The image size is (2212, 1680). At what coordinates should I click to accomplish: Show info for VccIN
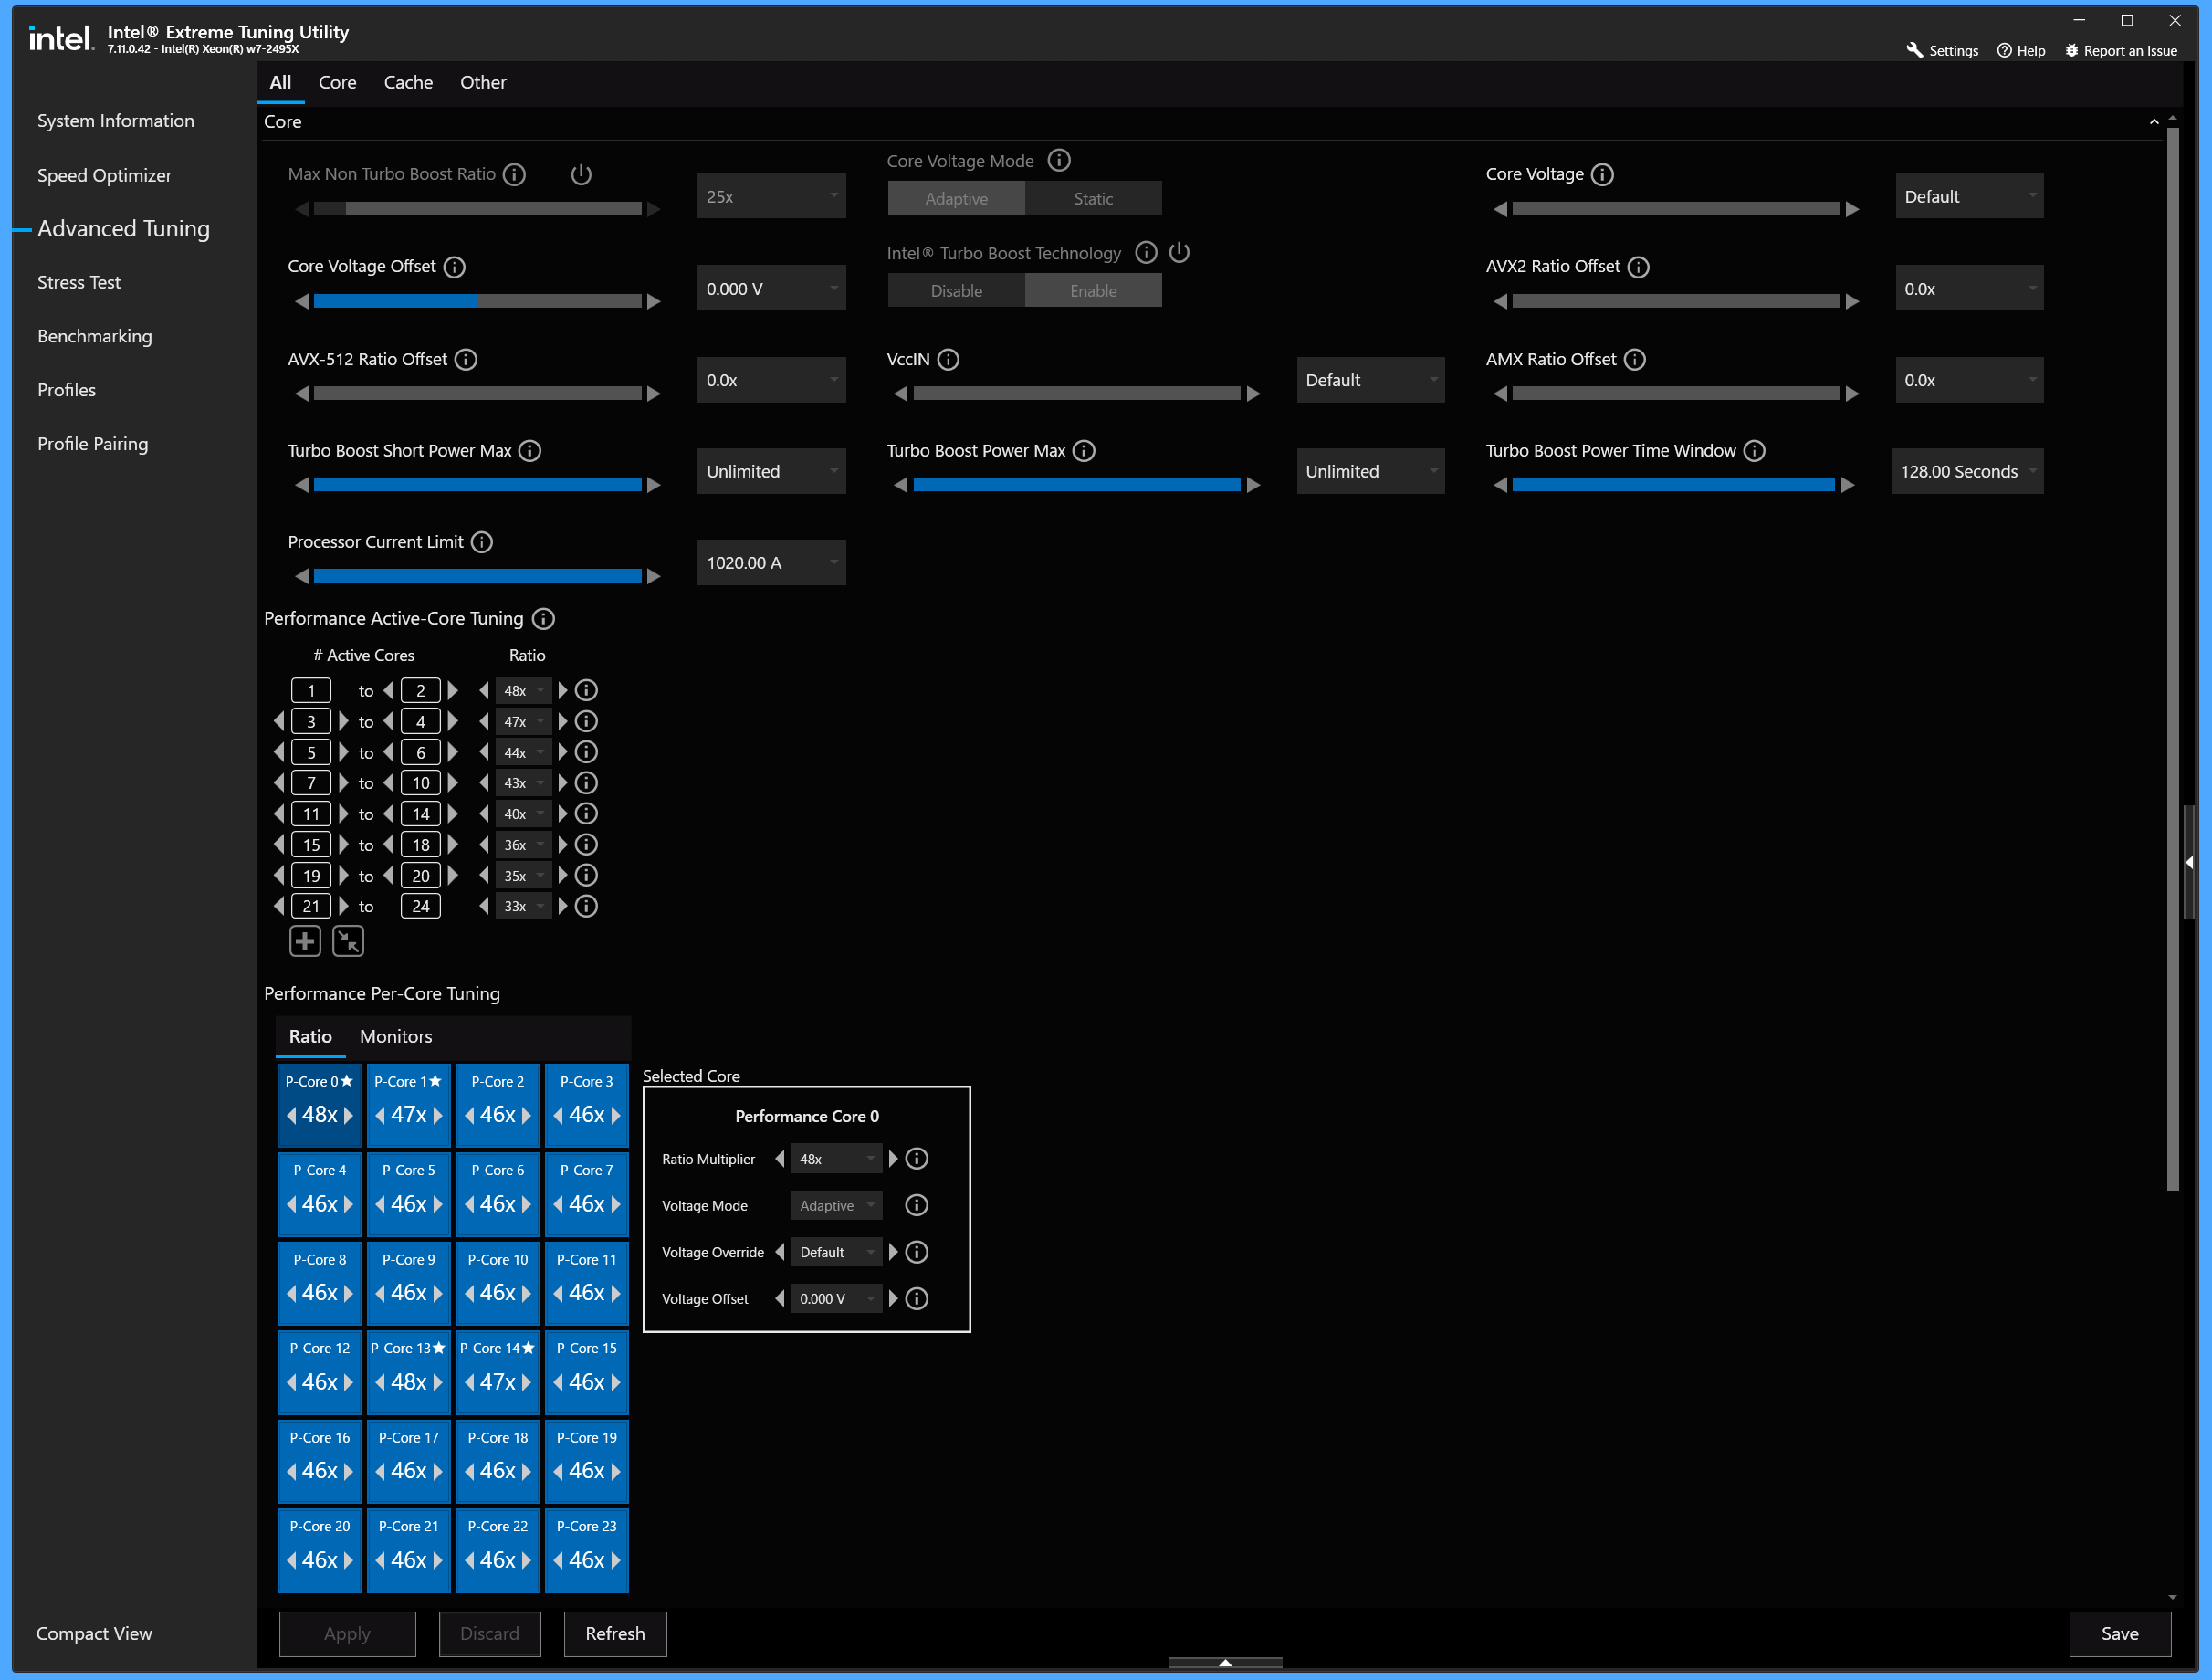tap(948, 359)
